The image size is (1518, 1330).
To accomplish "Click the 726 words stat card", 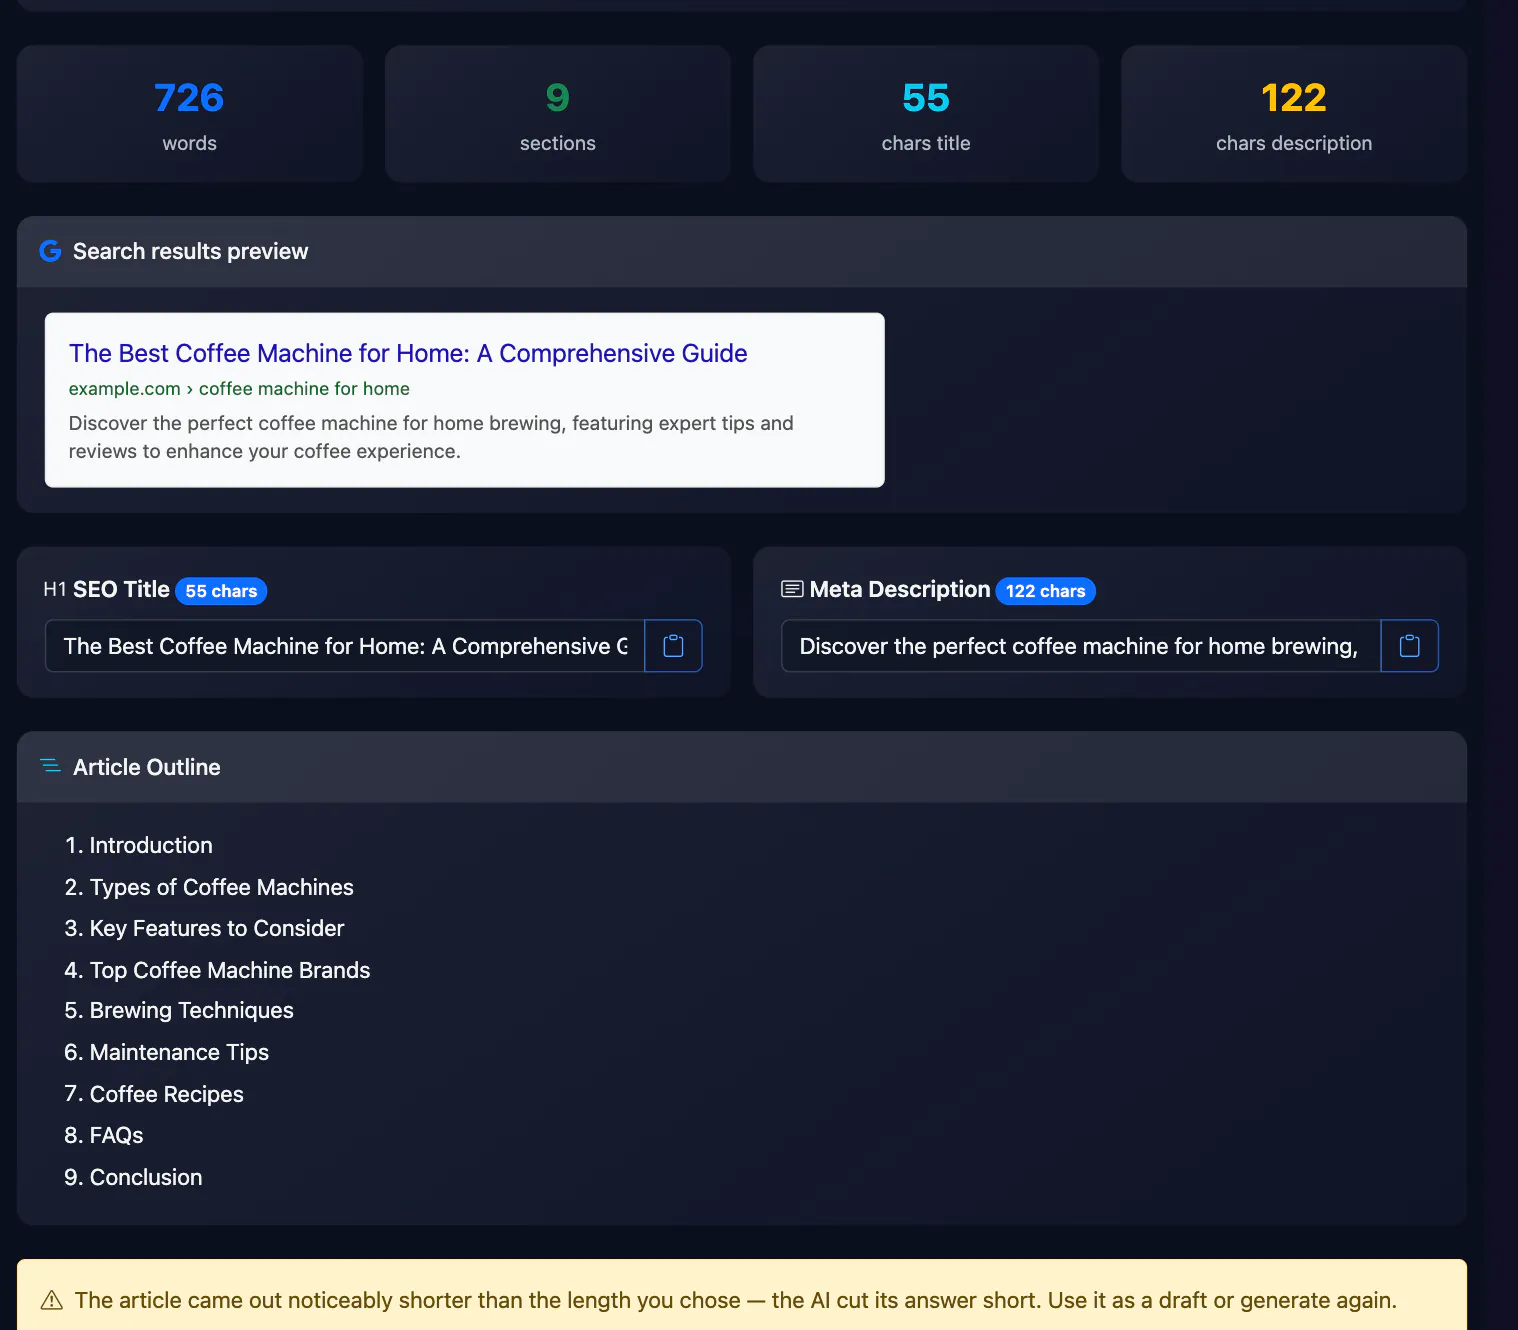I will (190, 114).
